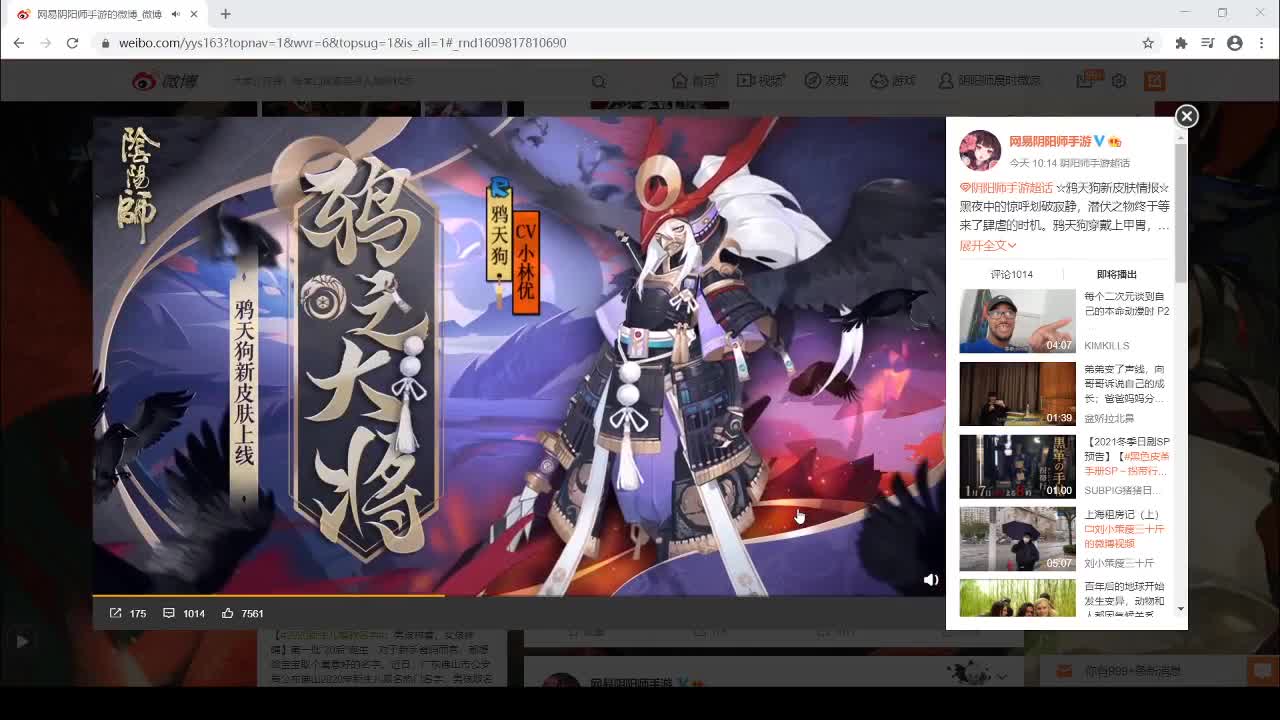
Task: Expand full text with 展开全文
Action: click(988, 245)
